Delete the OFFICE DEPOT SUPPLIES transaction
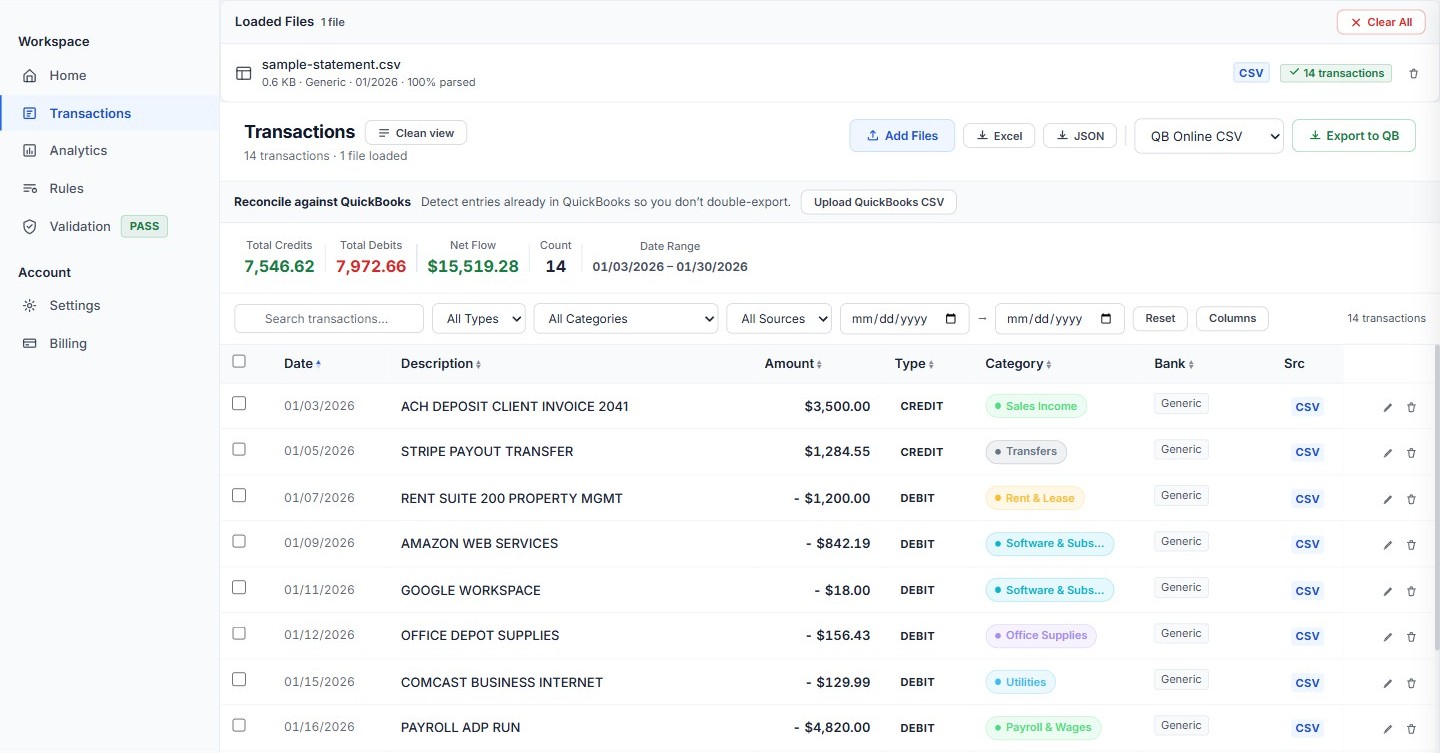Viewport: 1440px width, 753px height. point(1411,637)
